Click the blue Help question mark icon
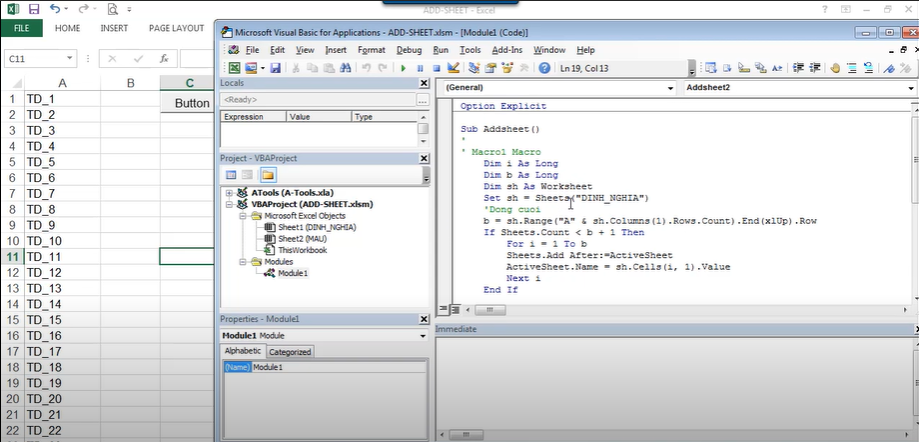Screen dimensions: 919x442 [x=544, y=68]
